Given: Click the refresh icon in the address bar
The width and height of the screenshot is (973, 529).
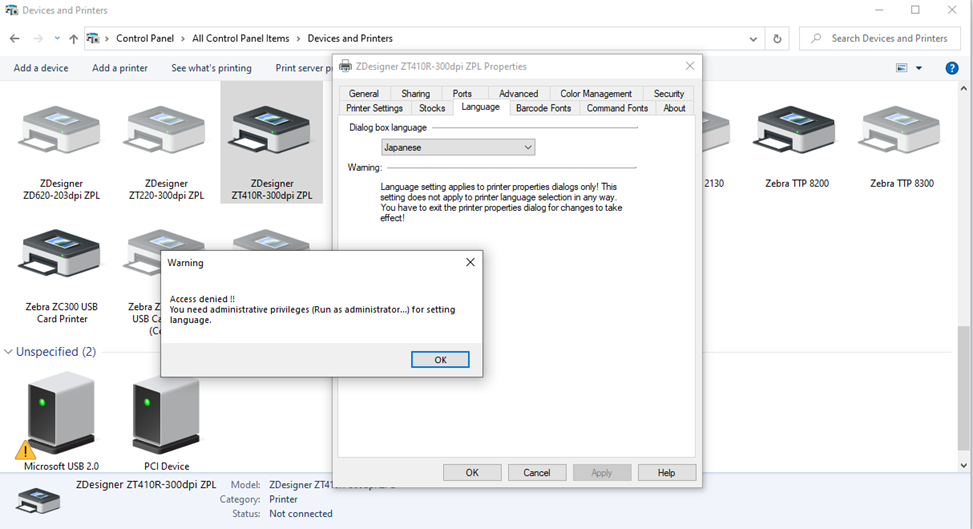Looking at the screenshot, I should (x=777, y=38).
